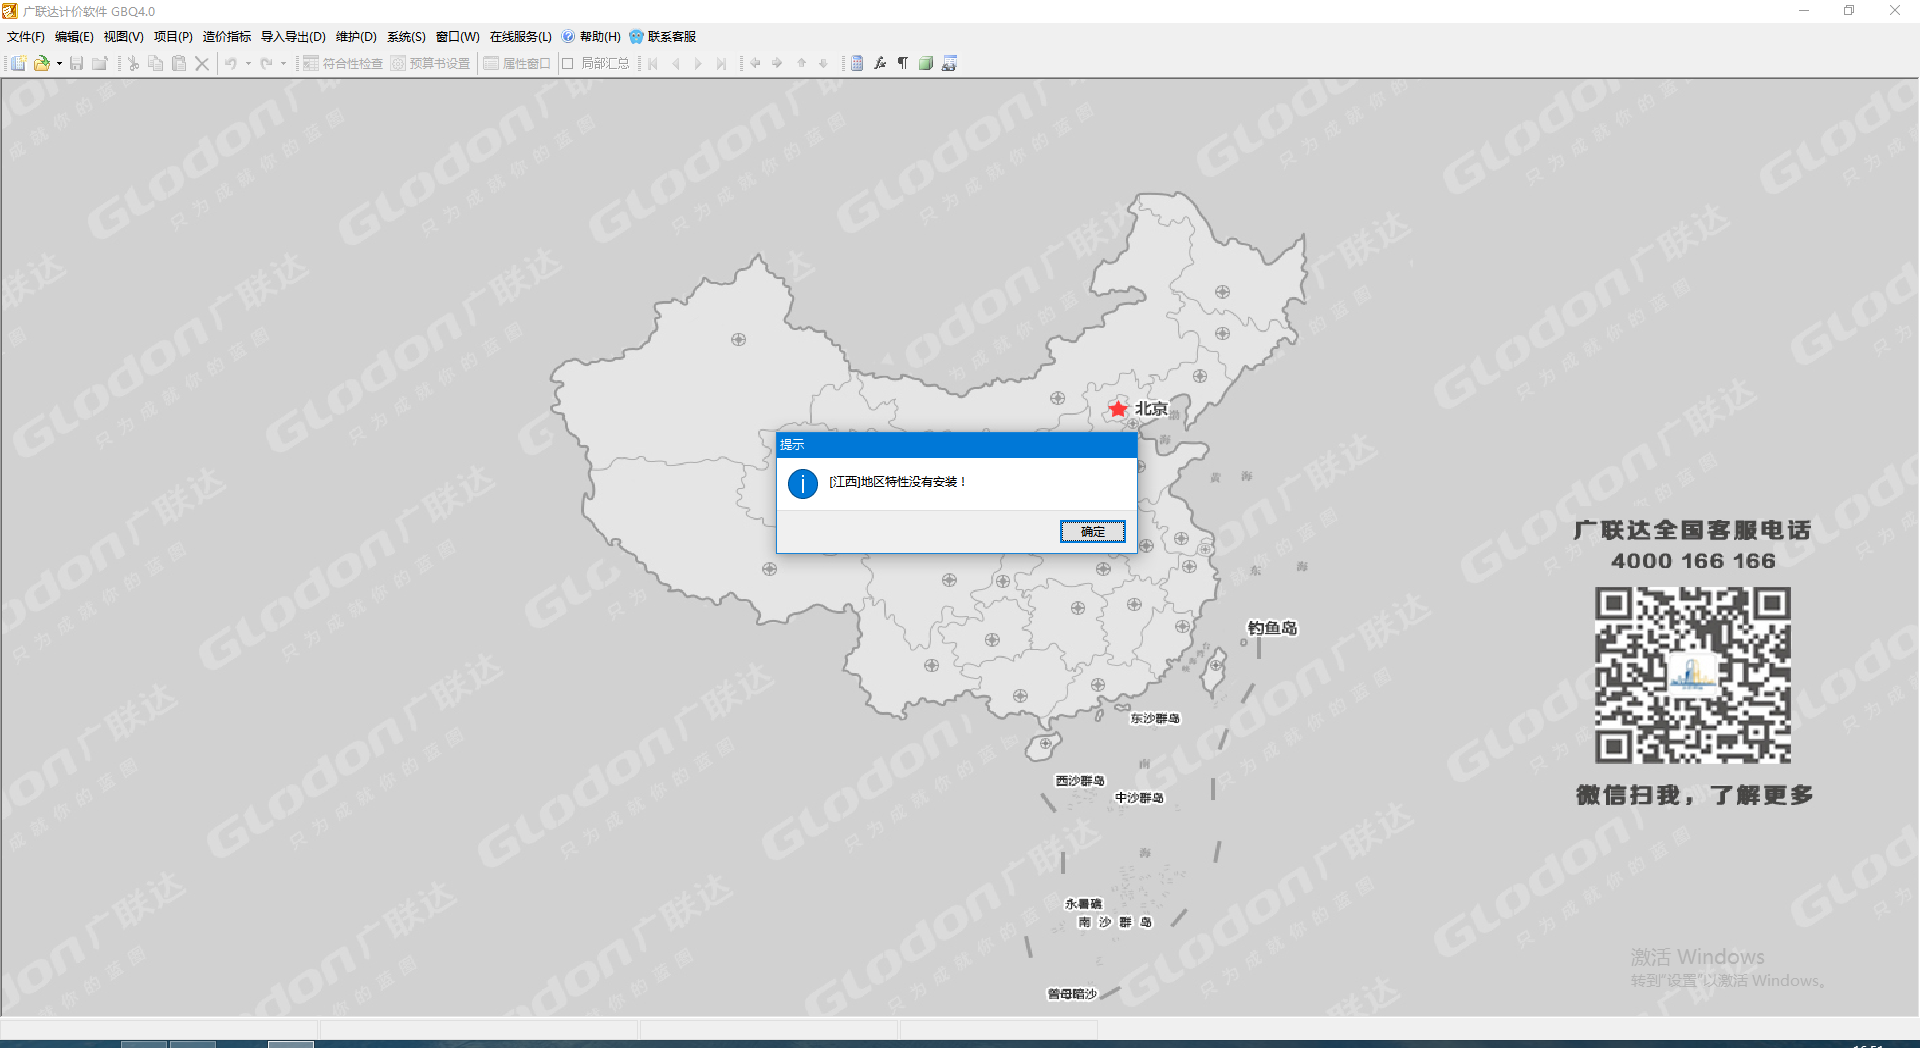Open the 窗口(W) menu
Viewport: 1920px width, 1048px height.
458,37
